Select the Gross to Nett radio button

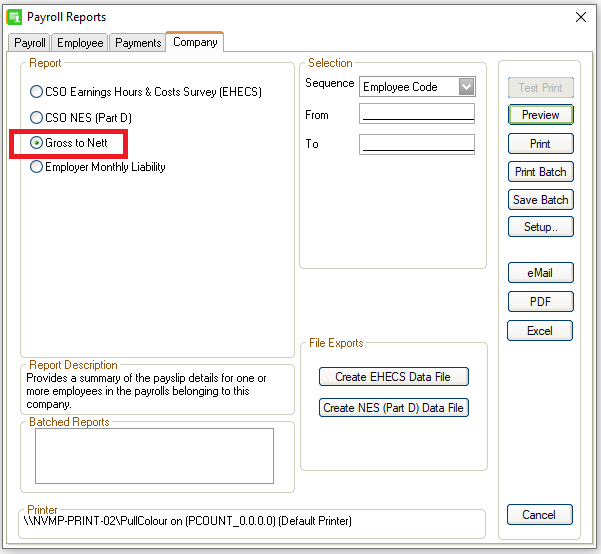click(x=37, y=143)
